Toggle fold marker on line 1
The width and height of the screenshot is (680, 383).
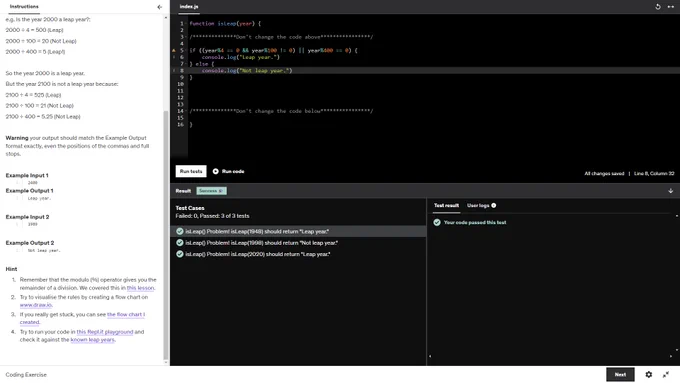click(x=186, y=23)
